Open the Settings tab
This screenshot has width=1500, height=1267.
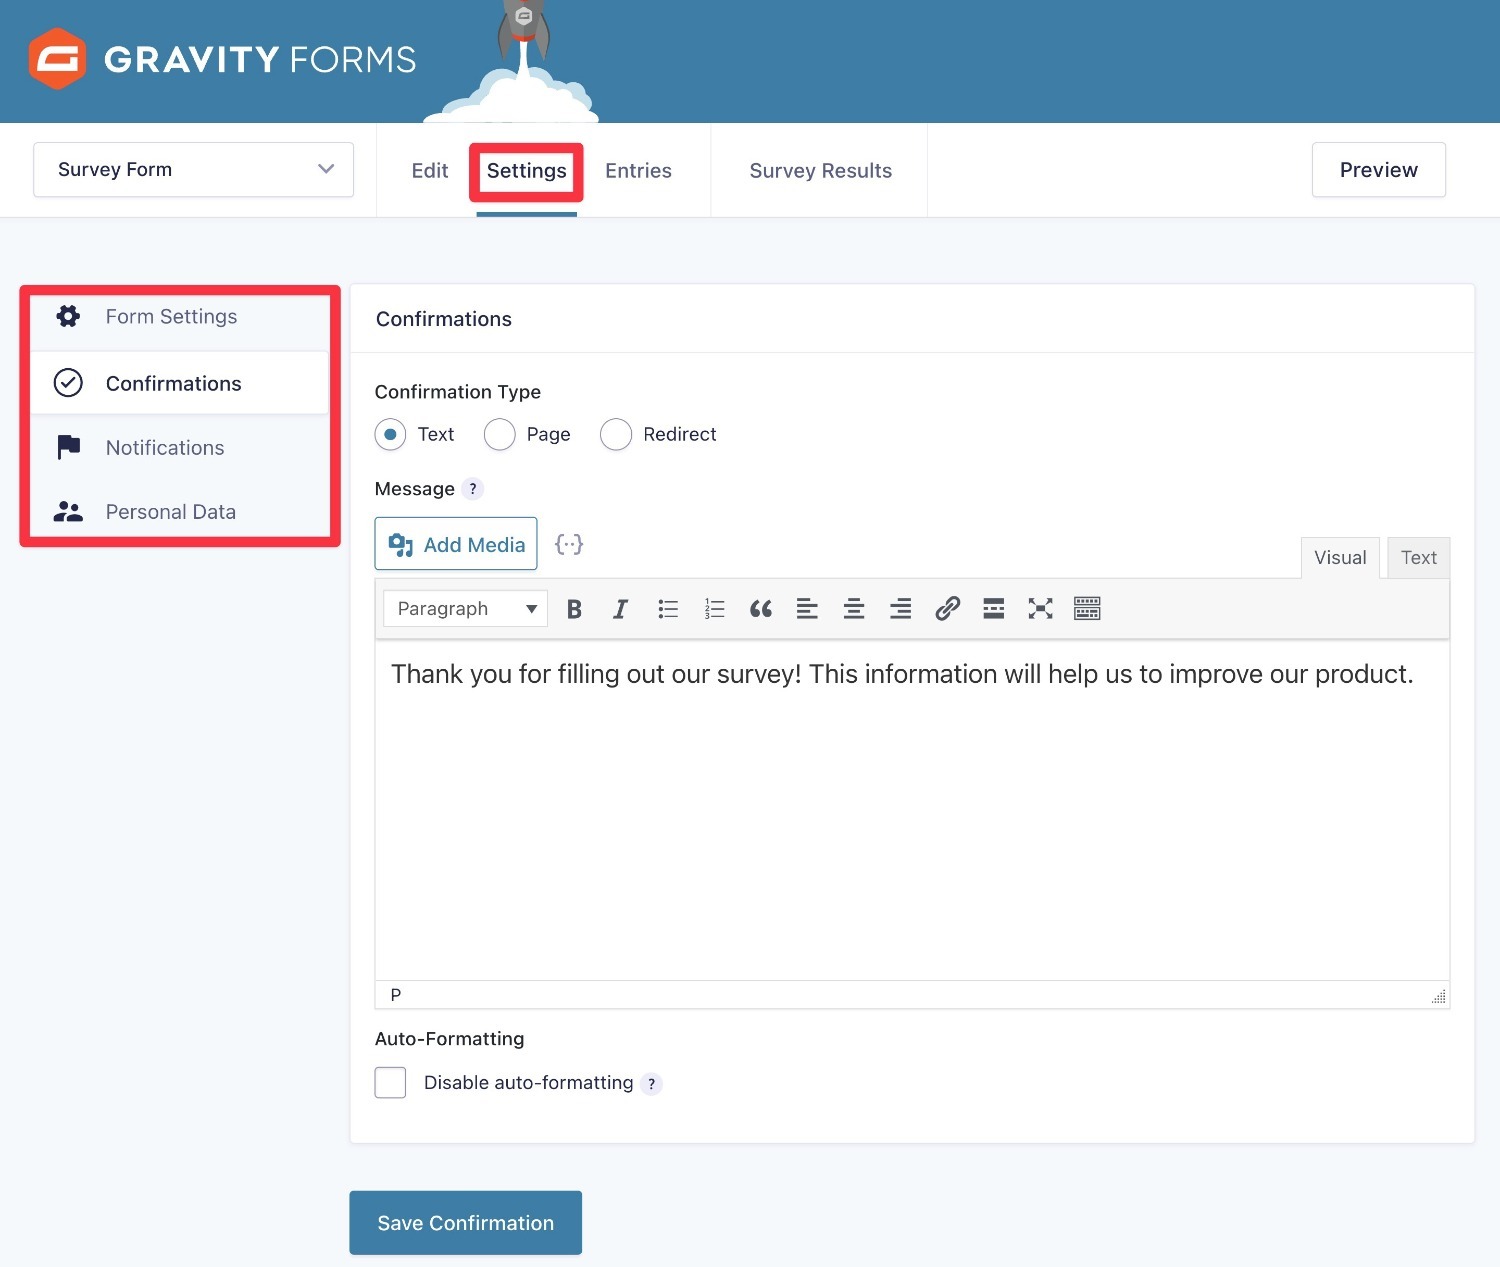pyautogui.click(x=526, y=171)
